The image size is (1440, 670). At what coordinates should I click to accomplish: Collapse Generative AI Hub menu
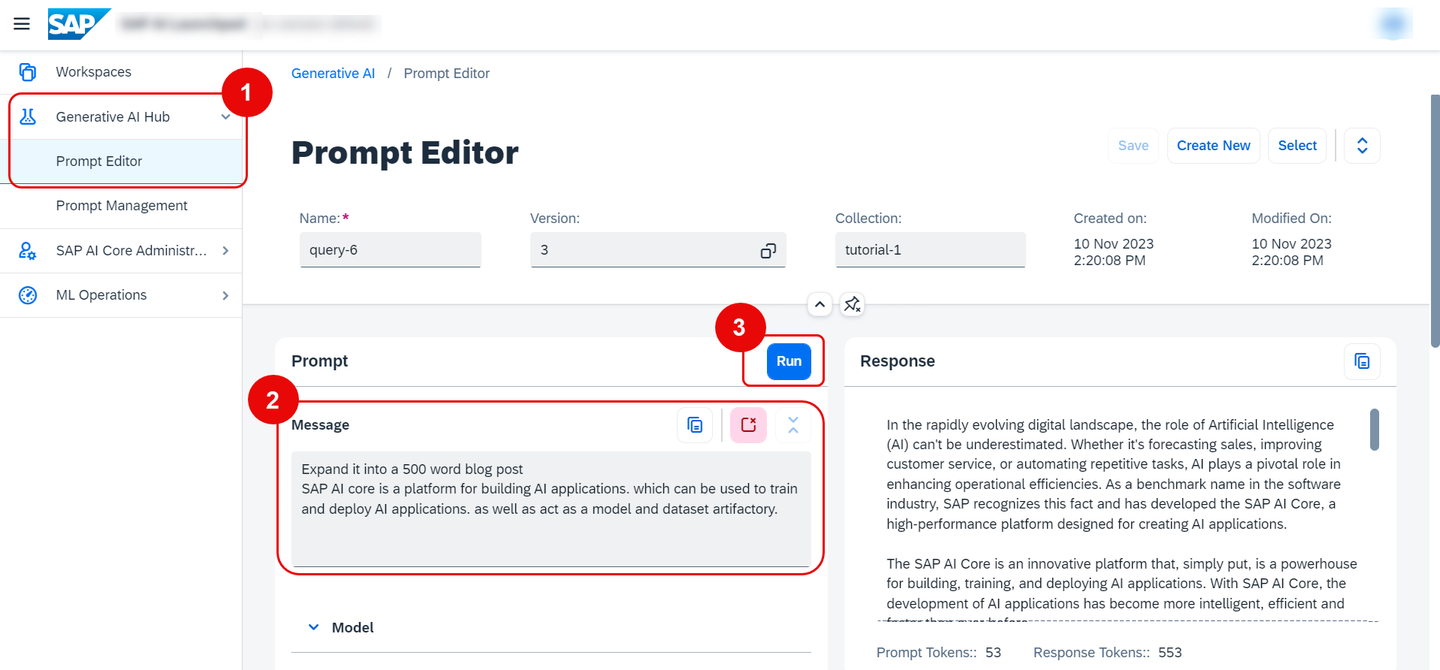coord(226,117)
